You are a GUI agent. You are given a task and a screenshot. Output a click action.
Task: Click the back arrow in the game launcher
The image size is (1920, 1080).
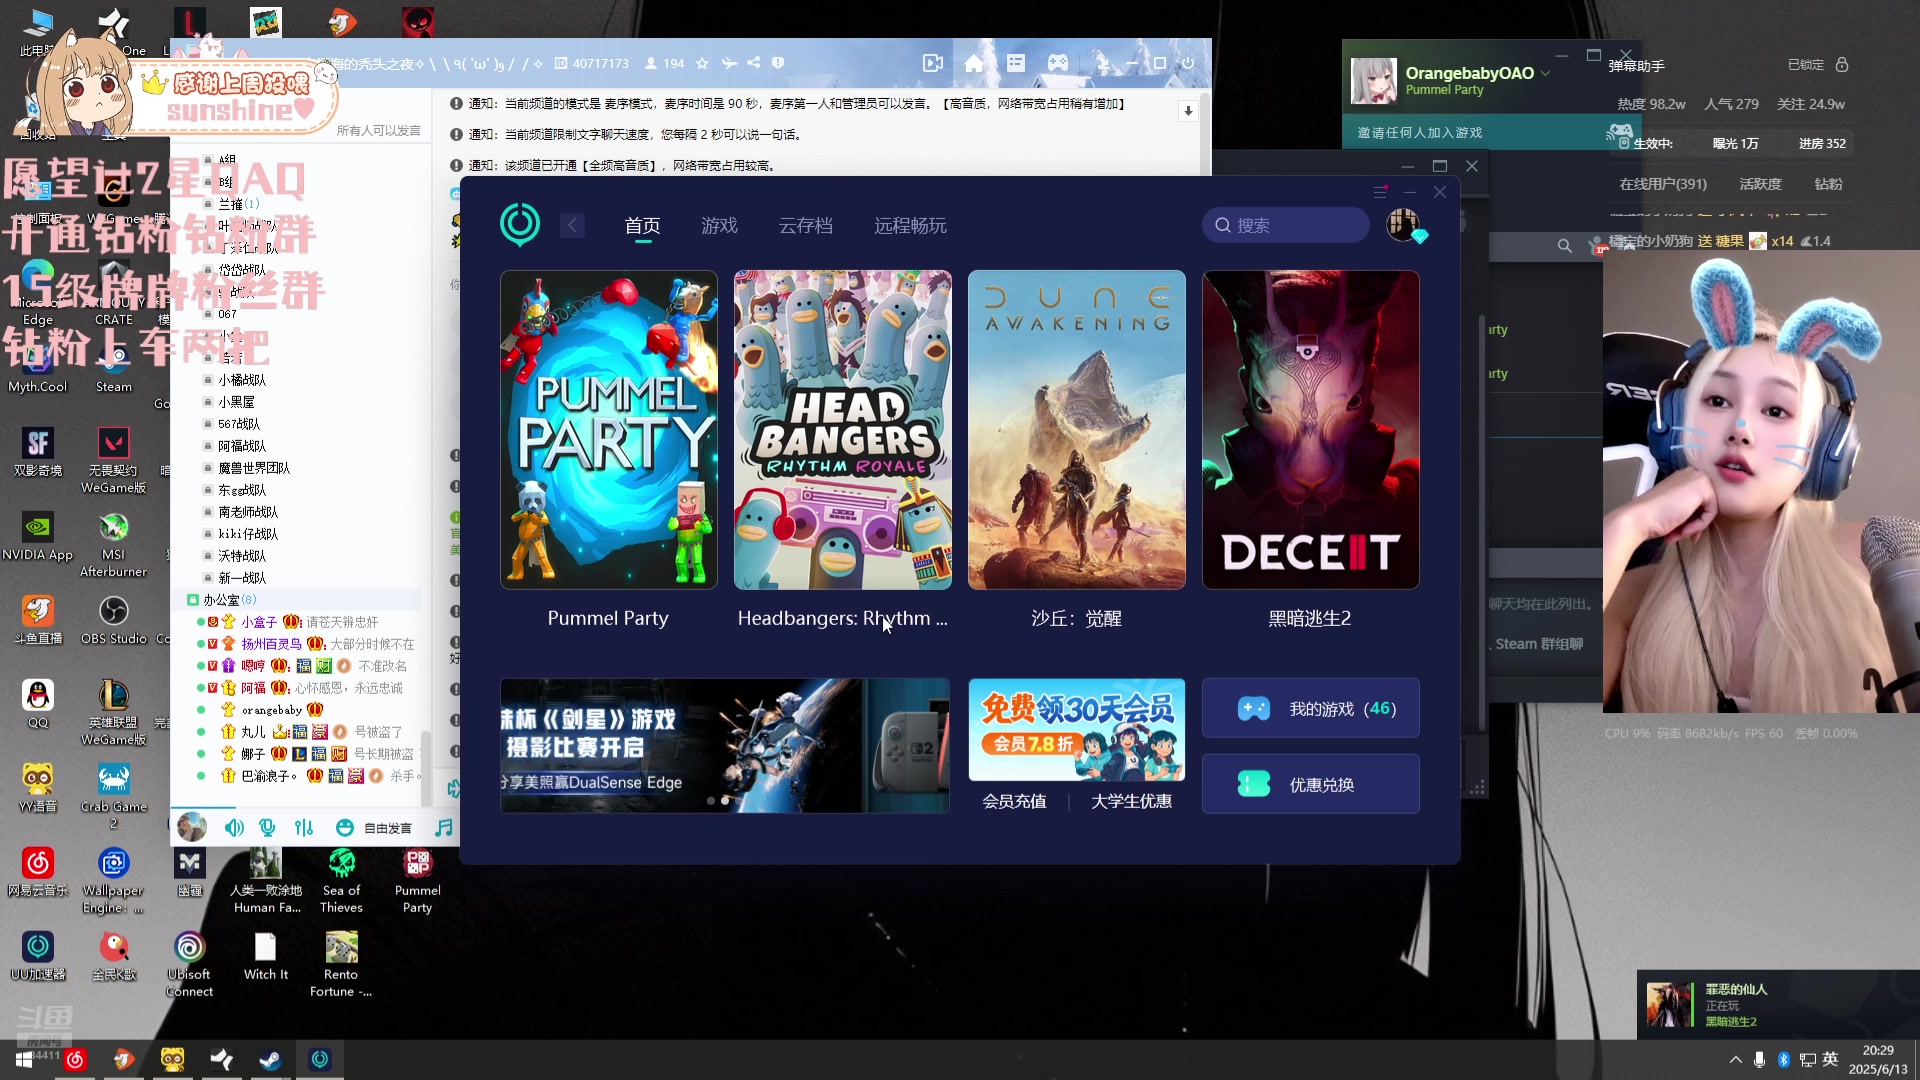pyautogui.click(x=572, y=225)
